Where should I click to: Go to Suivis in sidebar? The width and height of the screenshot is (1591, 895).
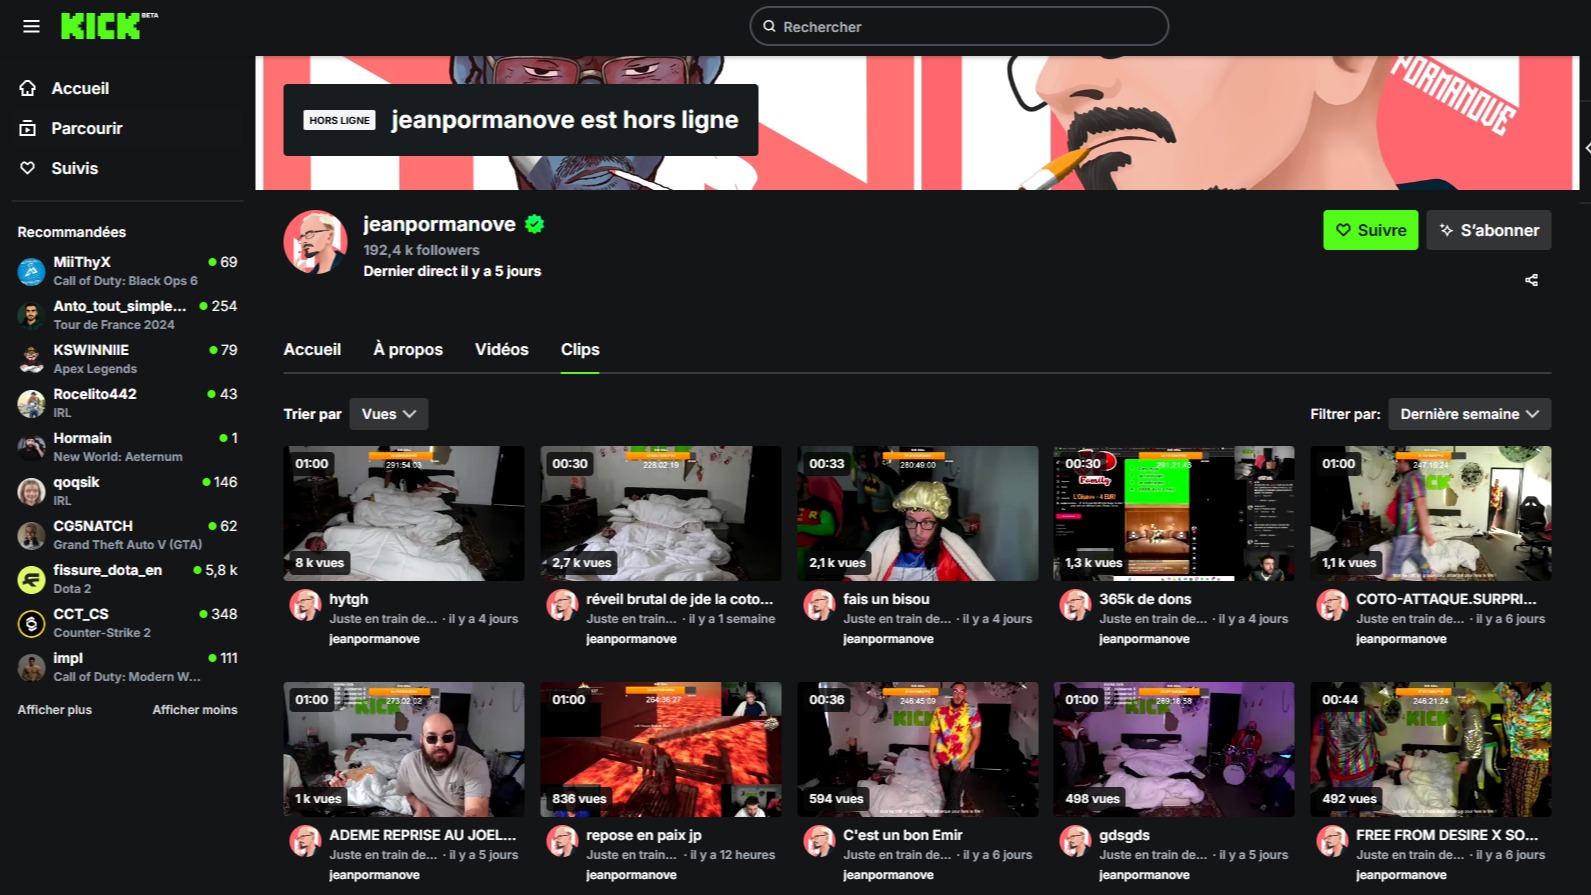coord(75,168)
